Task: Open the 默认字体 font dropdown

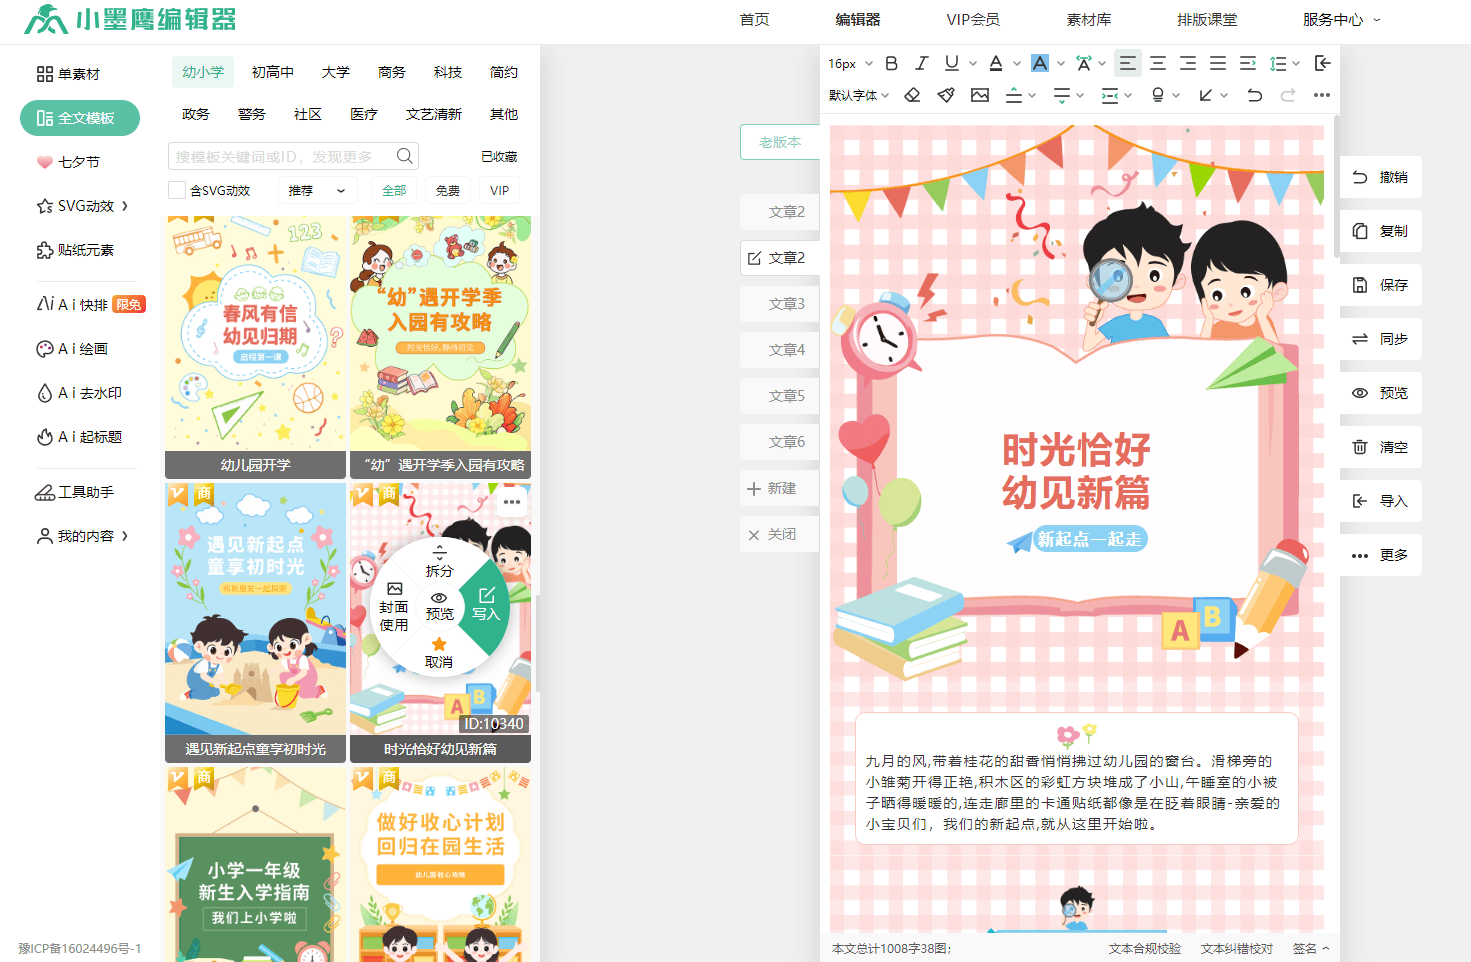Action: tap(858, 95)
